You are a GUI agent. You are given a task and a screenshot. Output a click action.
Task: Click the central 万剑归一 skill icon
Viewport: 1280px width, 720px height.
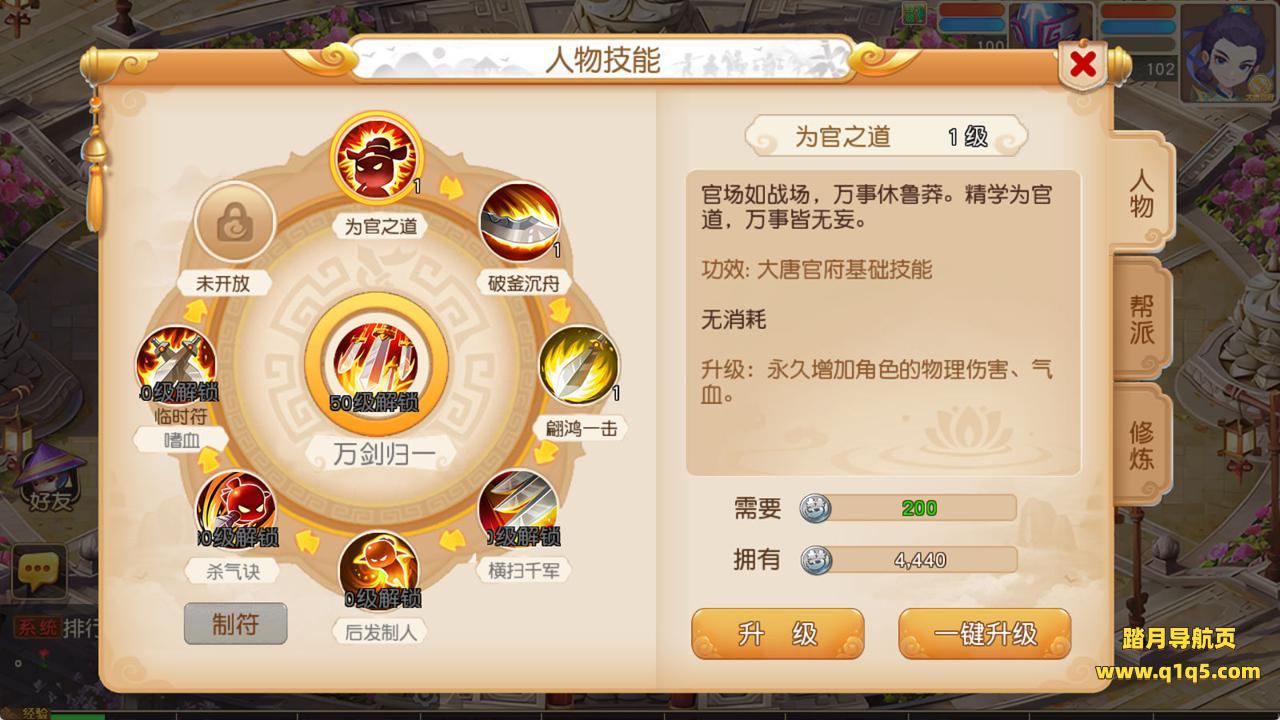pyautogui.click(x=376, y=364)
